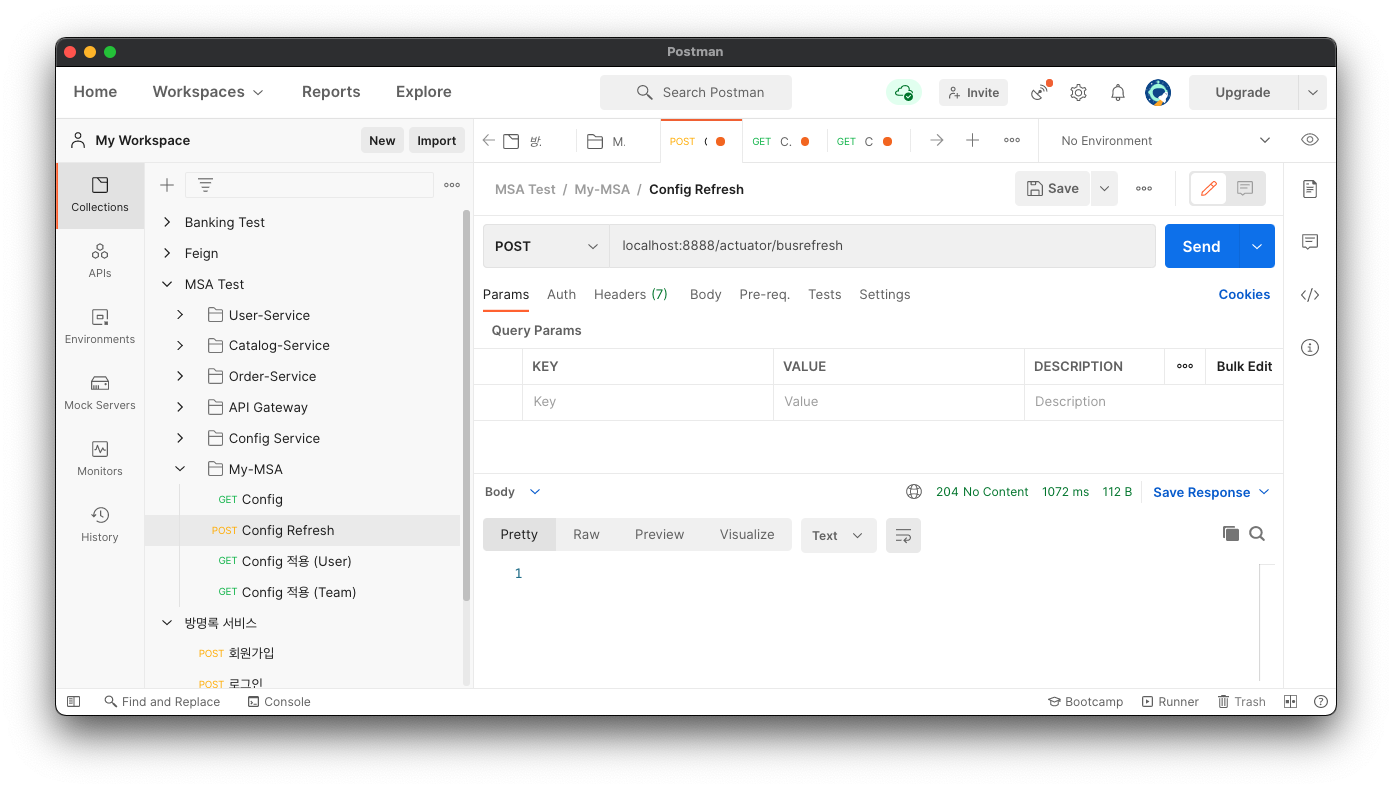Collapse the MSA Test collection
The height and width of the screenshot is (789, 1392).
tap(167, 284)
